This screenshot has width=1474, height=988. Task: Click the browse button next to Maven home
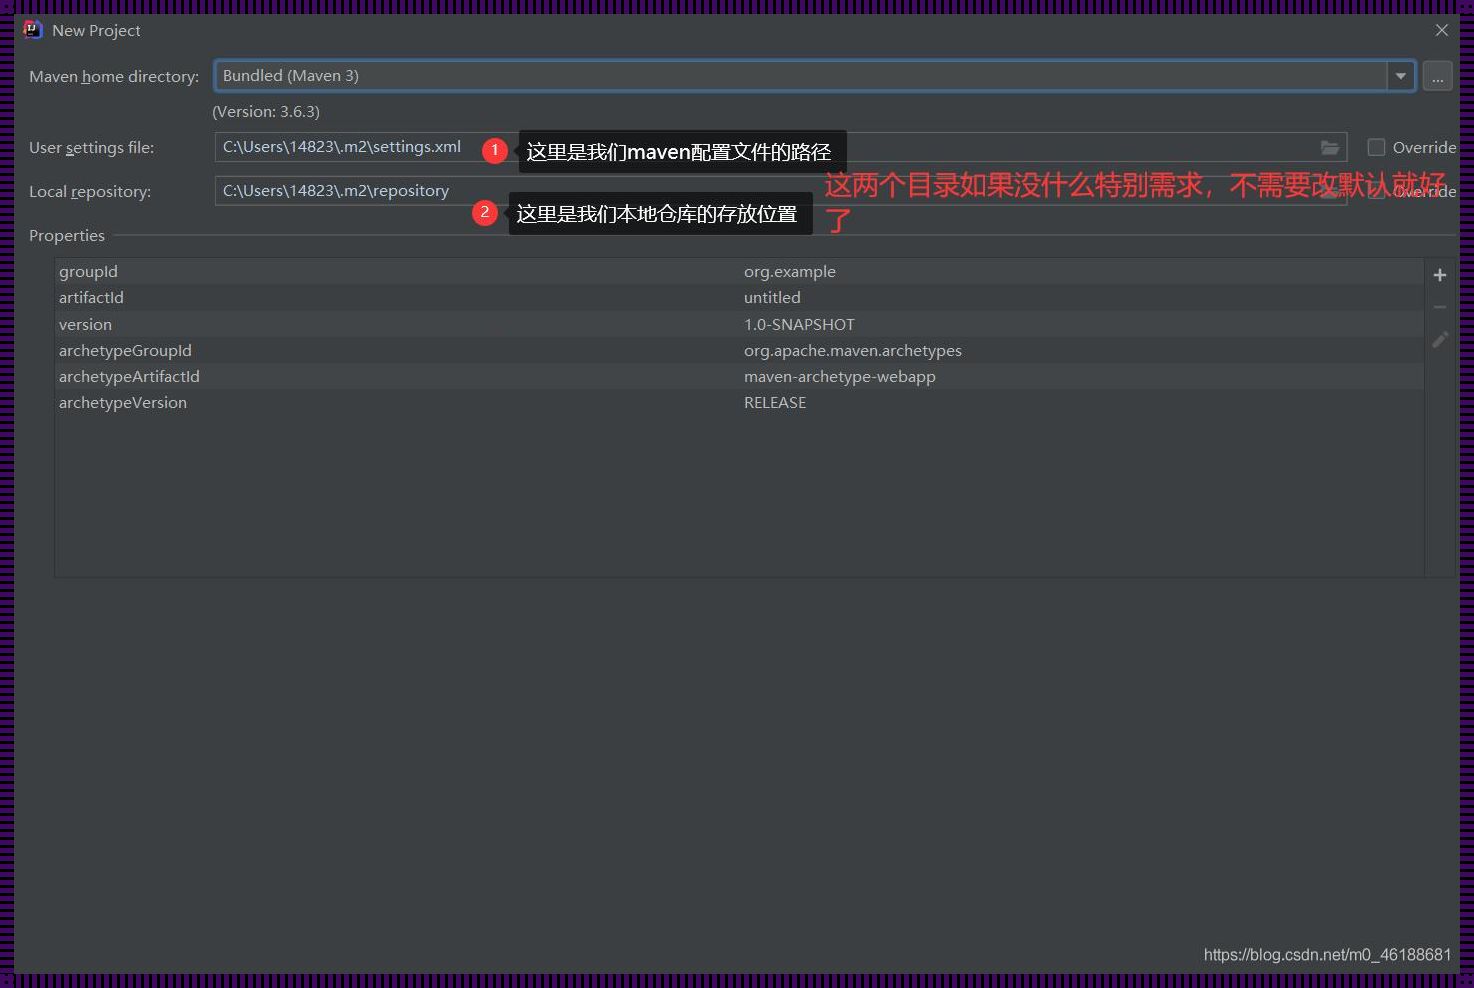point(1437,76)
